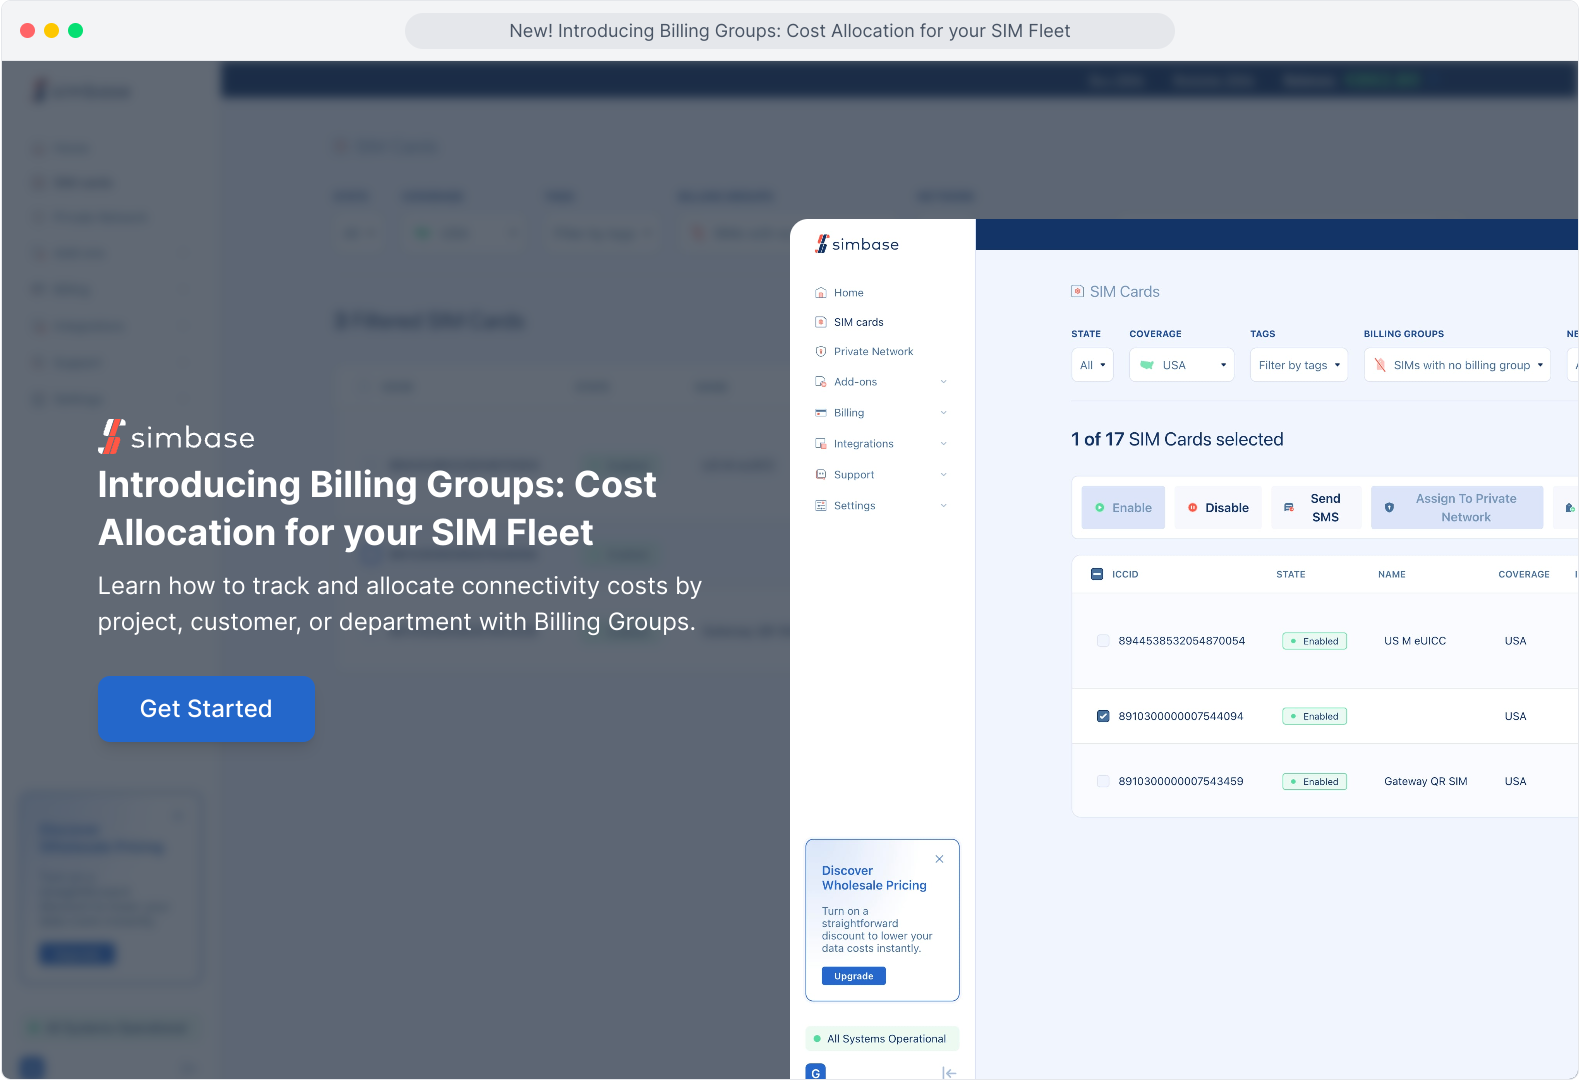The width and height of the screenshot is (1580, 1080).
Task: Check the box for ICCID 8944538532054870054
Action: [1103, 641]
